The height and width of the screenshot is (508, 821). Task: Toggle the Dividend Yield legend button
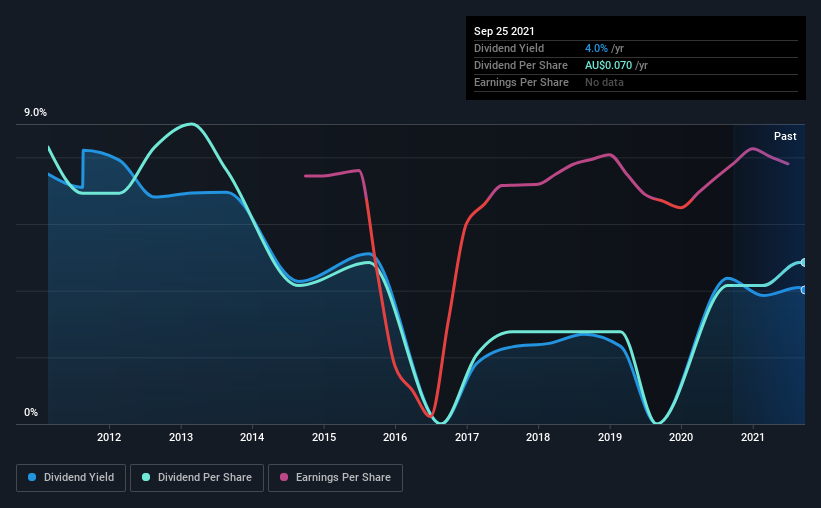tap(71, 478)
